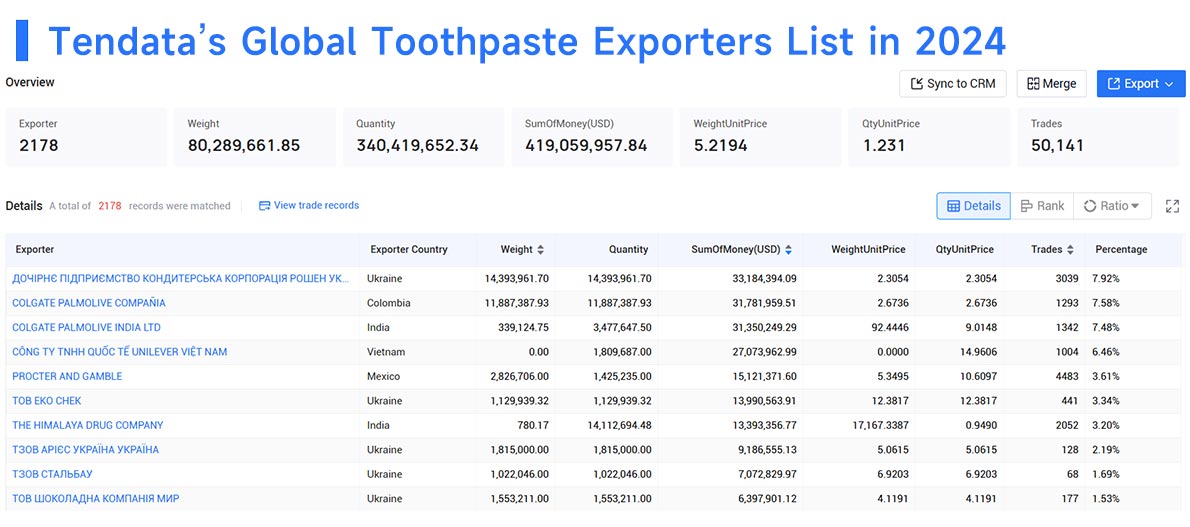Select the SumOfMoney 419,059,957.84 overview card

592,137
